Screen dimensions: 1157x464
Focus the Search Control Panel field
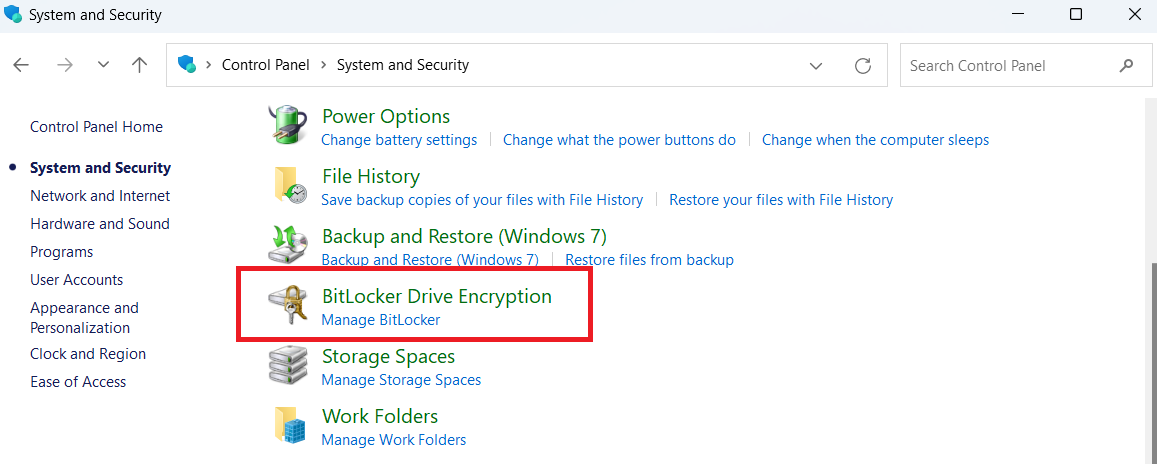click(1013, 66)
